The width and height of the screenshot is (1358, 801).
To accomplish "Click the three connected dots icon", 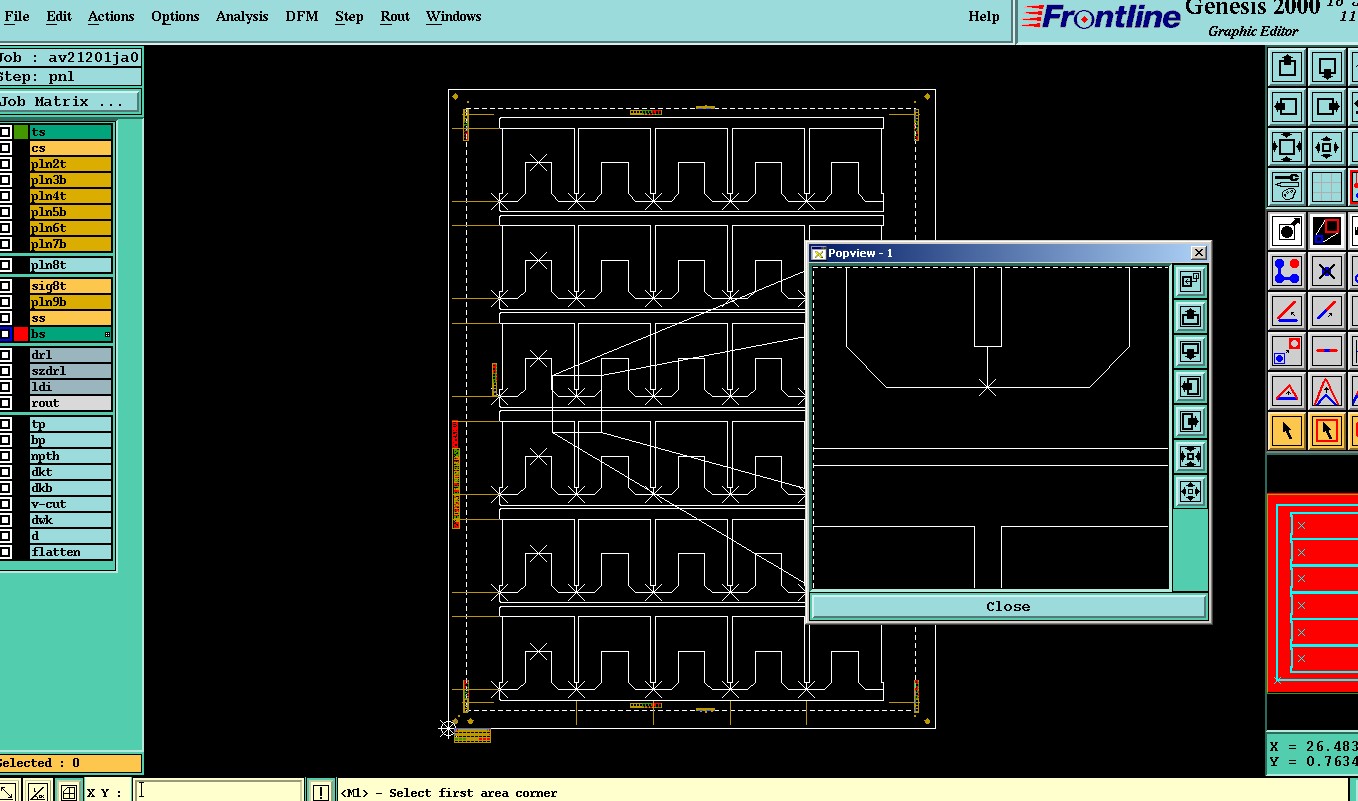I will tap(1287, 271).
